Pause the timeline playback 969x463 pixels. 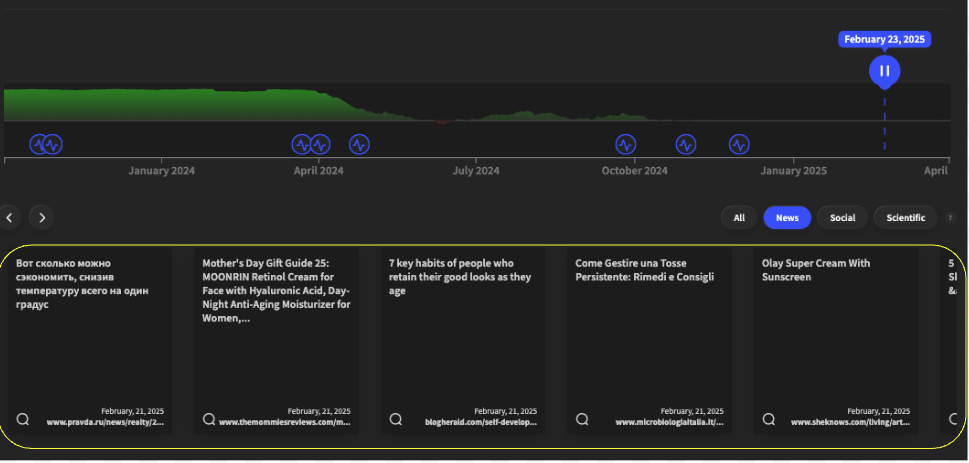[x=884, y=71]
